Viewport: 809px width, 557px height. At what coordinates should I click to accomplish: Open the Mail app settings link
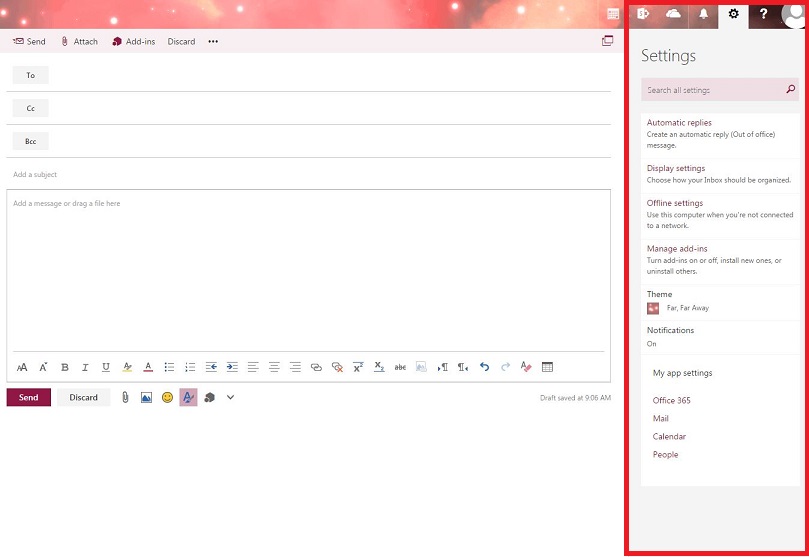click(x=661, y=419)
